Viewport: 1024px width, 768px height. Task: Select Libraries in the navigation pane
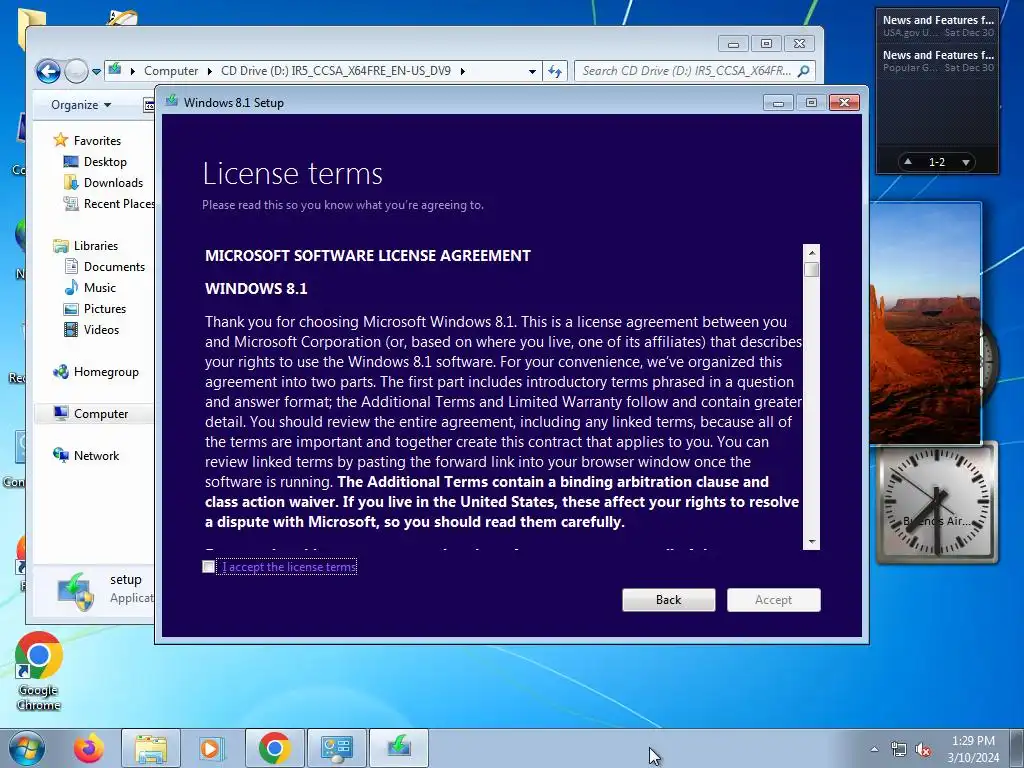pos(95,246)
